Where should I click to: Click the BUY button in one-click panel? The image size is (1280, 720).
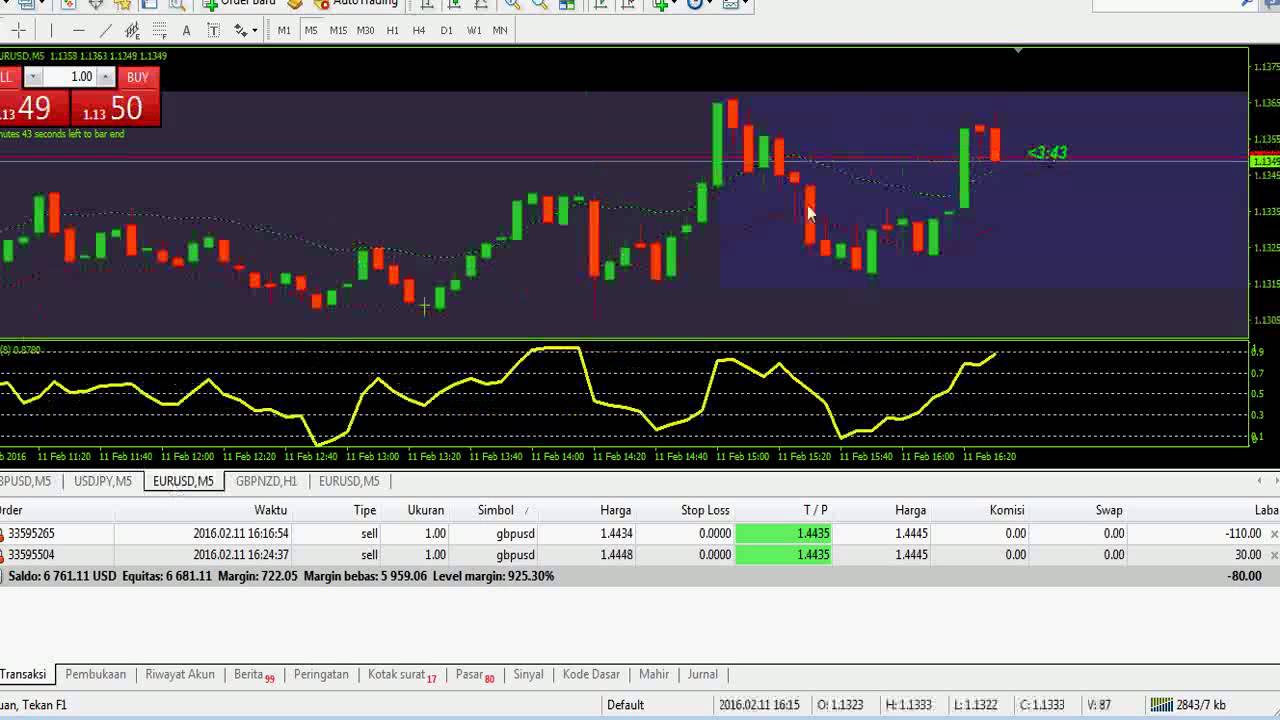(138, 77)
